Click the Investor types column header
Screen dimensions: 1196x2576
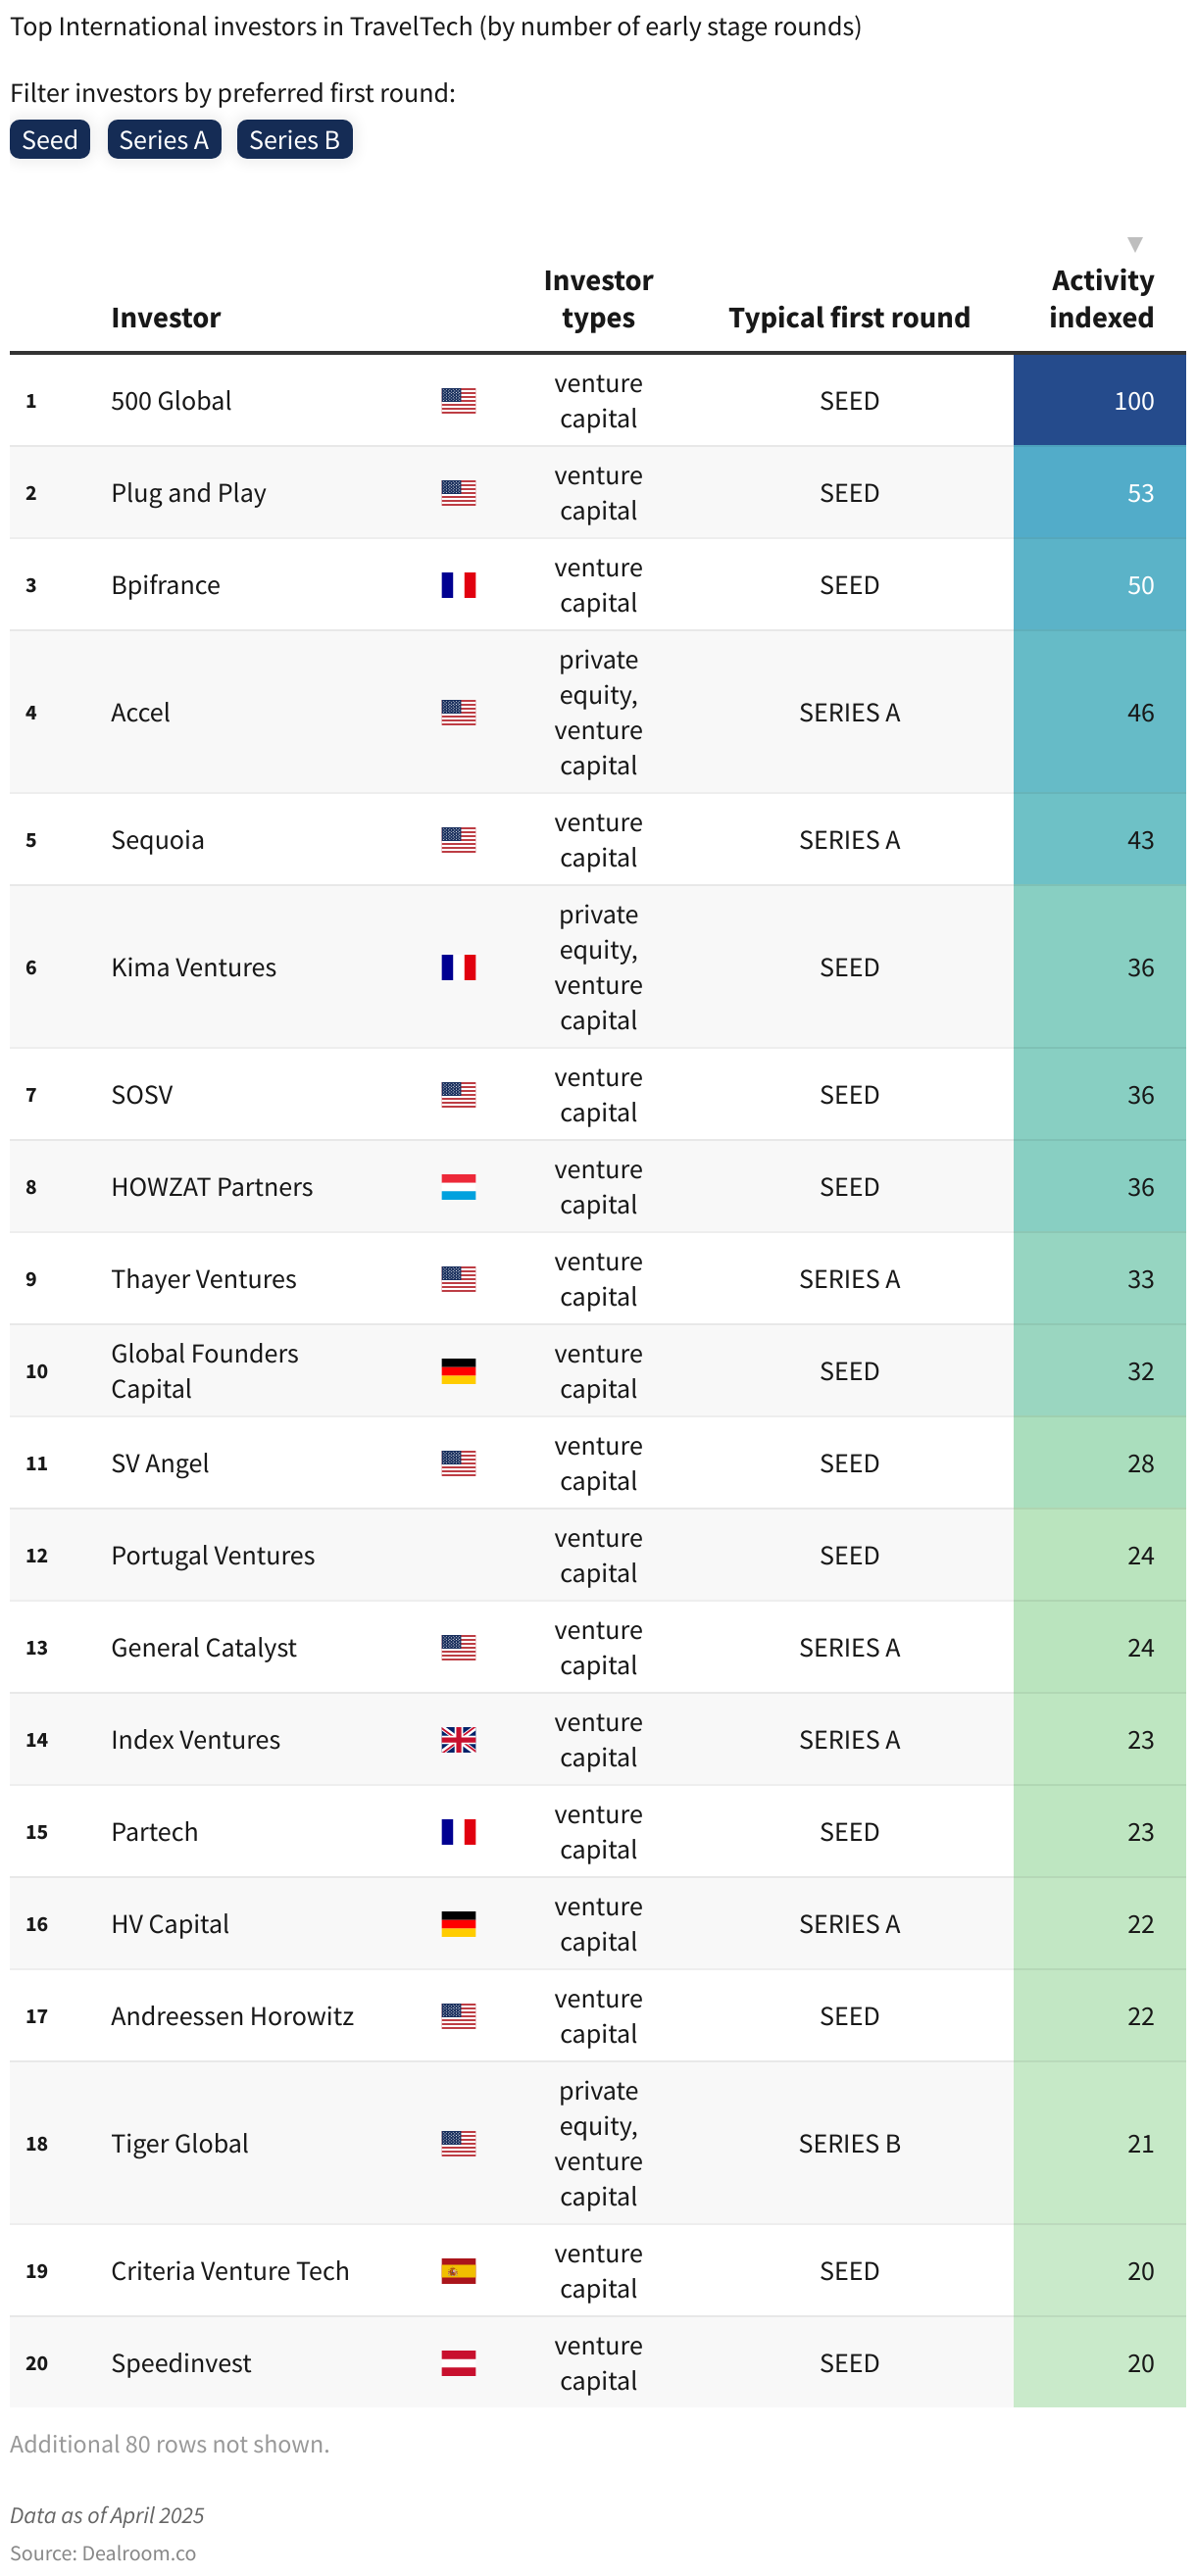[598, 299]
